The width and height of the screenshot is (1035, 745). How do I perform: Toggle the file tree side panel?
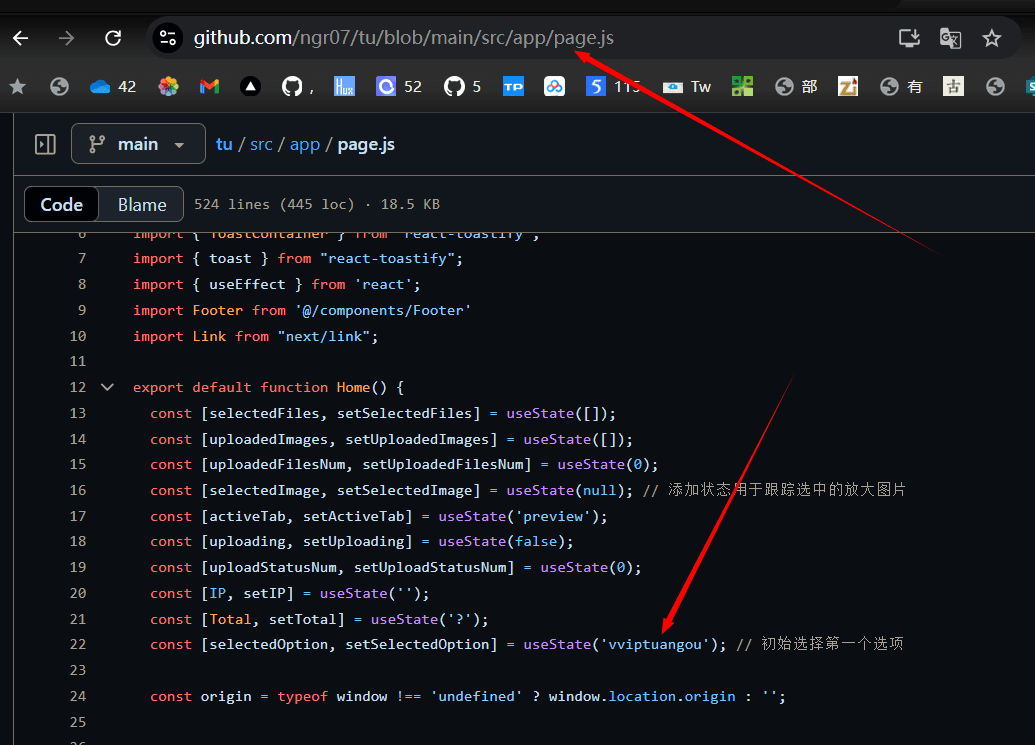(x=45, y=144)
